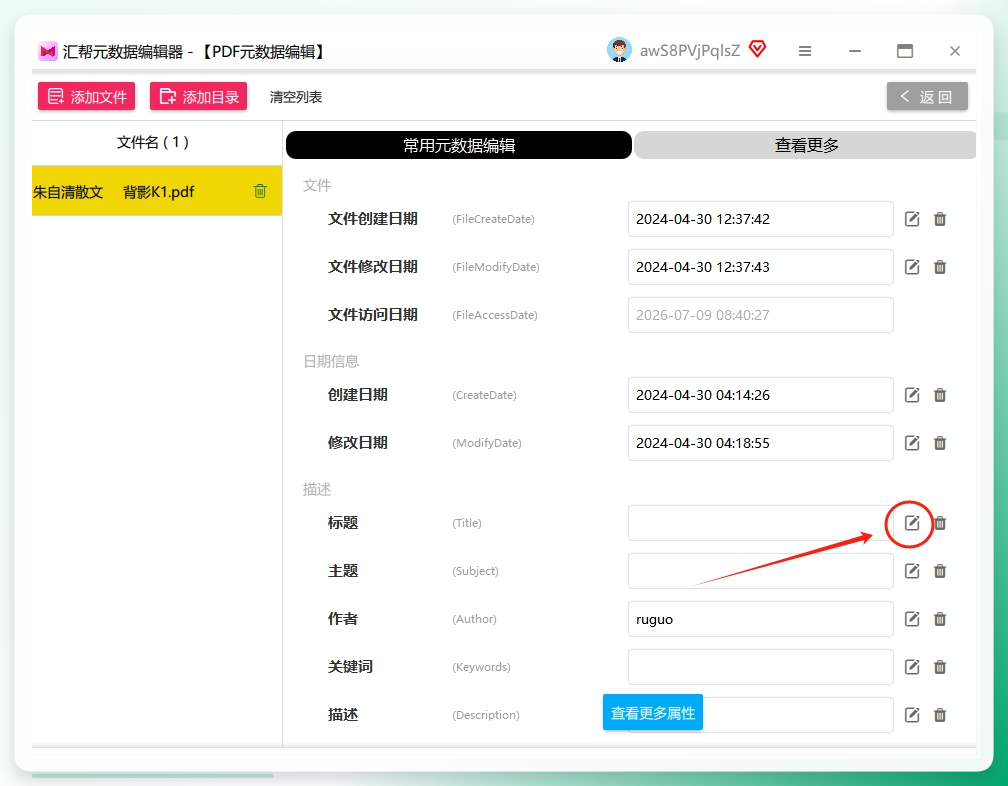
Task: Click the empty 主题 Subject field
Action: pyautogui.click(x=760, y=571)
